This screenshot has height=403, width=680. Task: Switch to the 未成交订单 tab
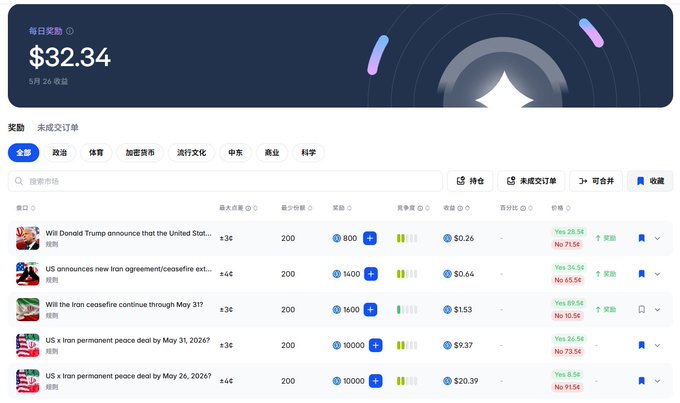click(58, 128)
